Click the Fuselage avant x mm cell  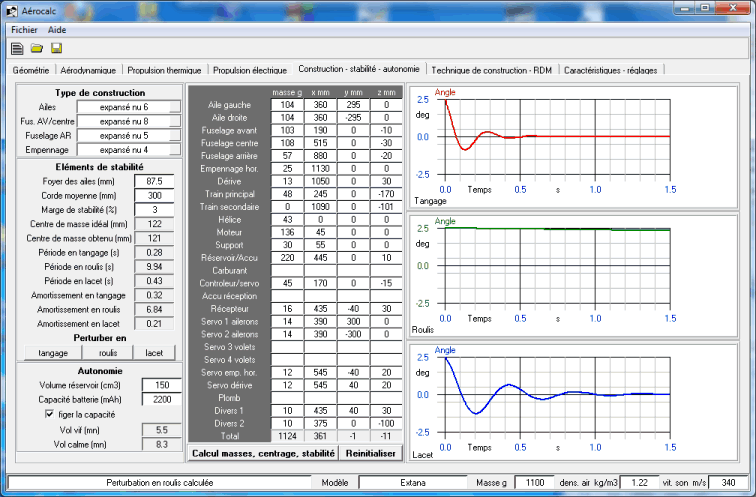pyautogui.click(x=320, y=130)
